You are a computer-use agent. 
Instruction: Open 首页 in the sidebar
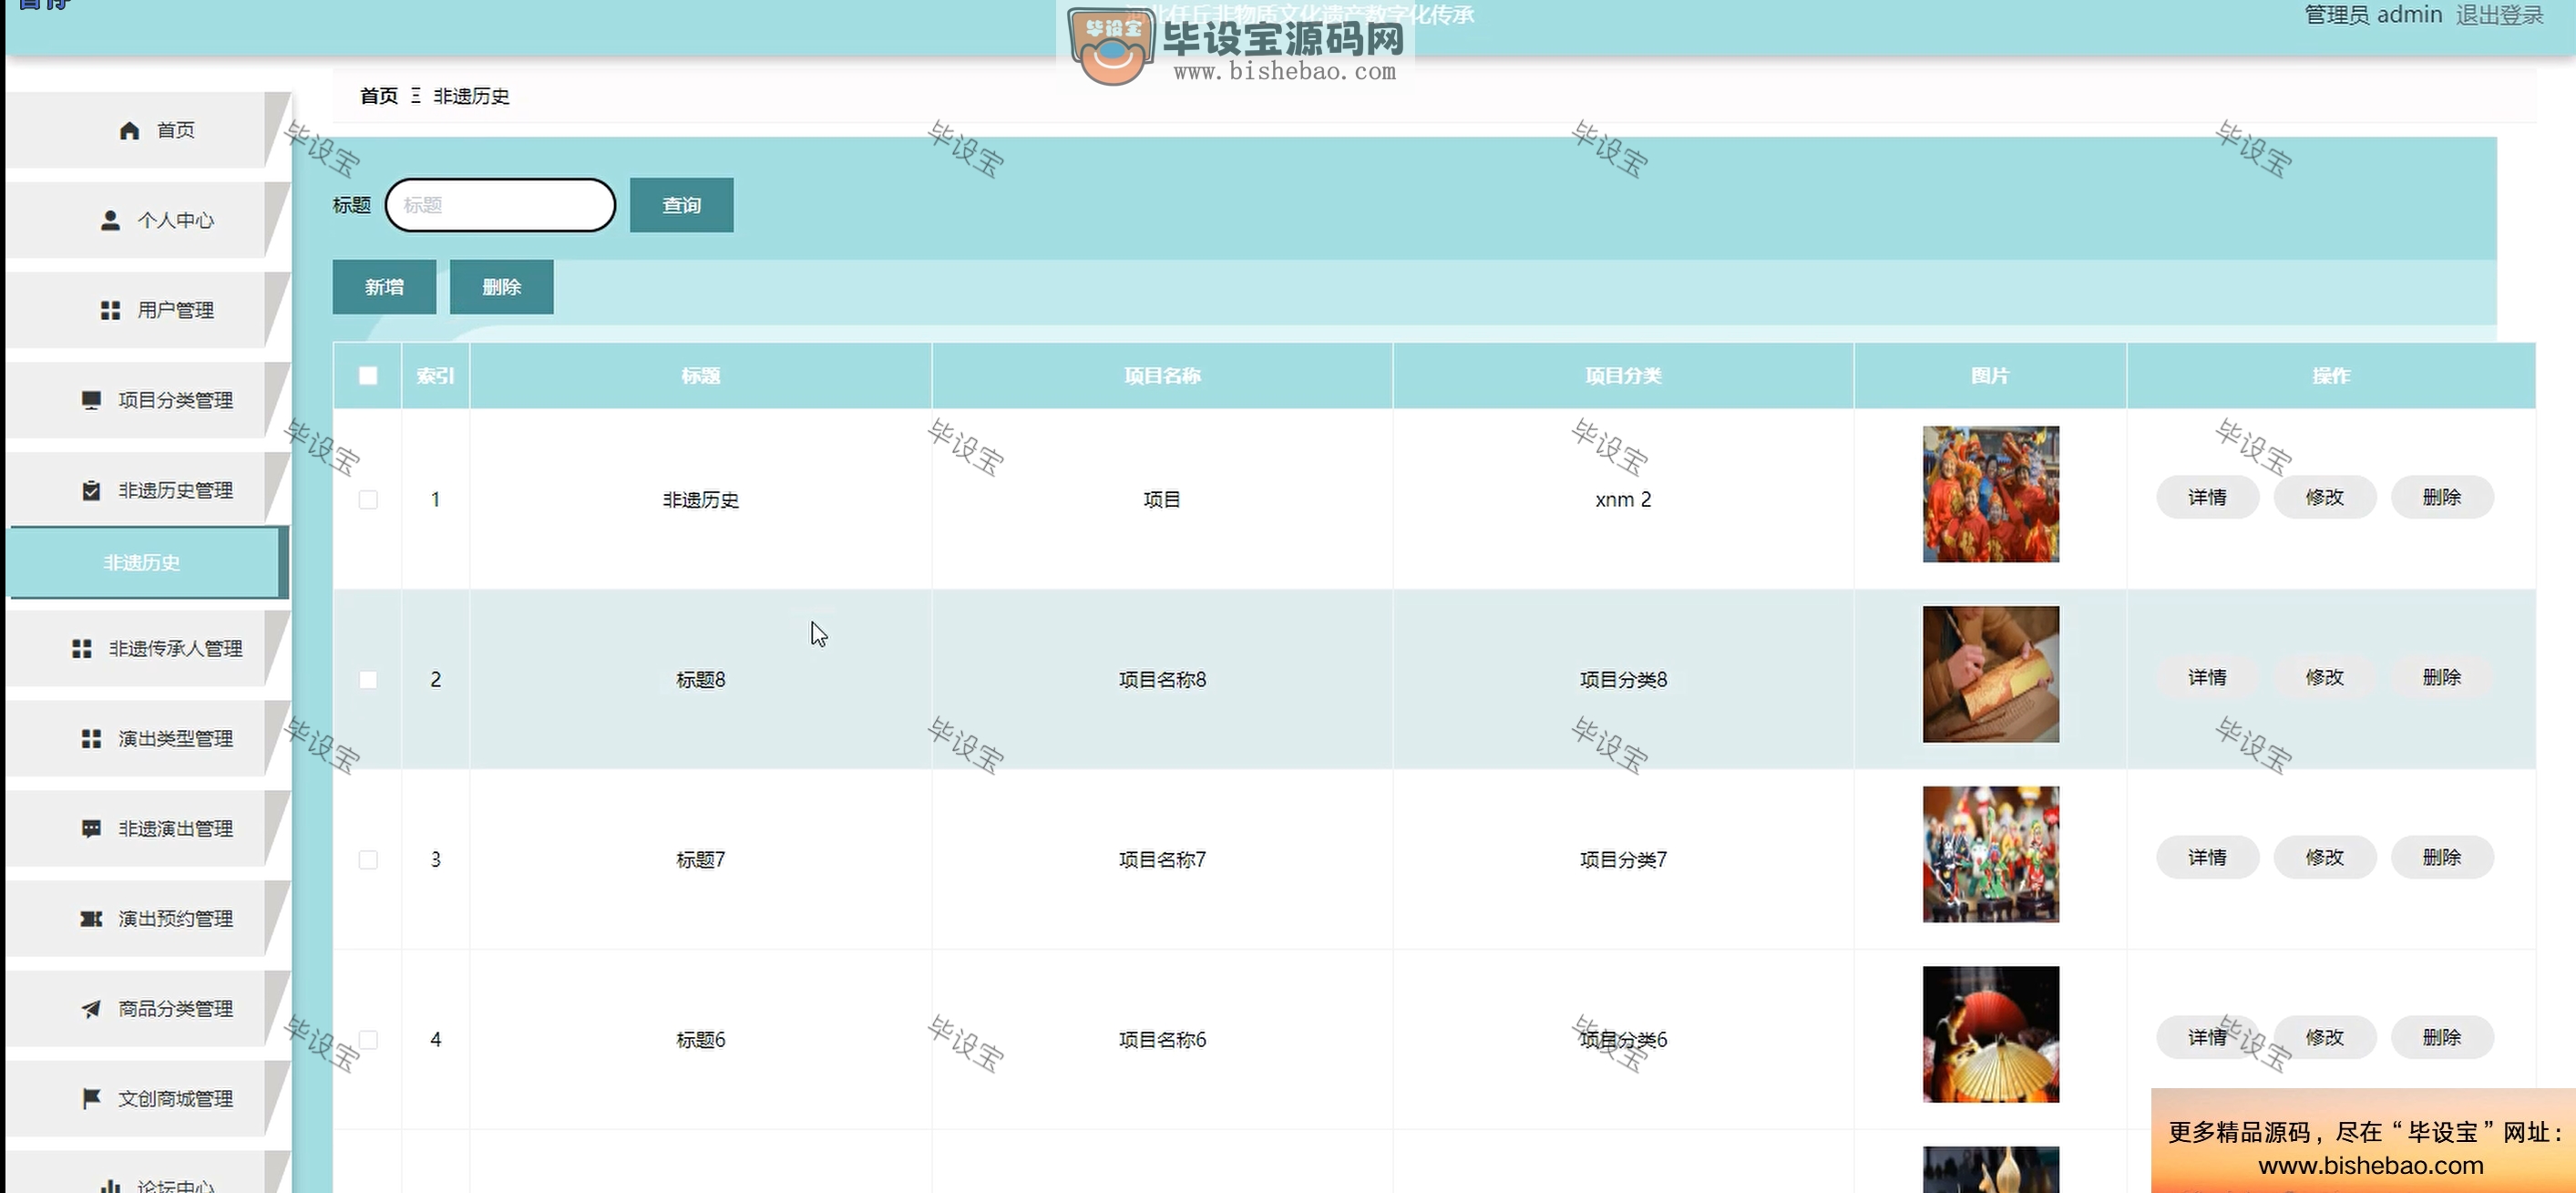[x=148, y=130]
